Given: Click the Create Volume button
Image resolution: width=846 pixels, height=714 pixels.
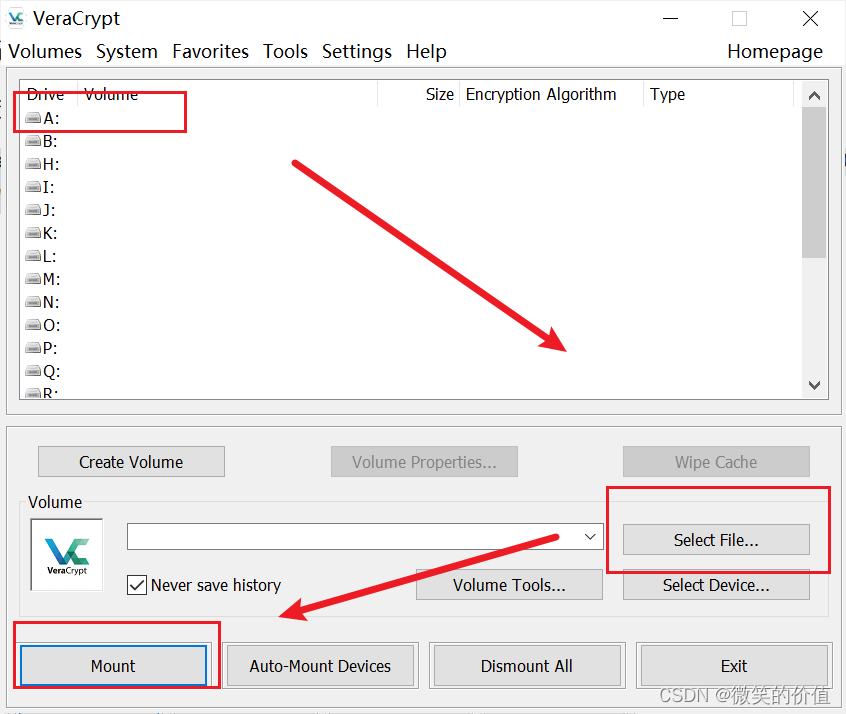Looking at the screenshot, I should point(131,462).
